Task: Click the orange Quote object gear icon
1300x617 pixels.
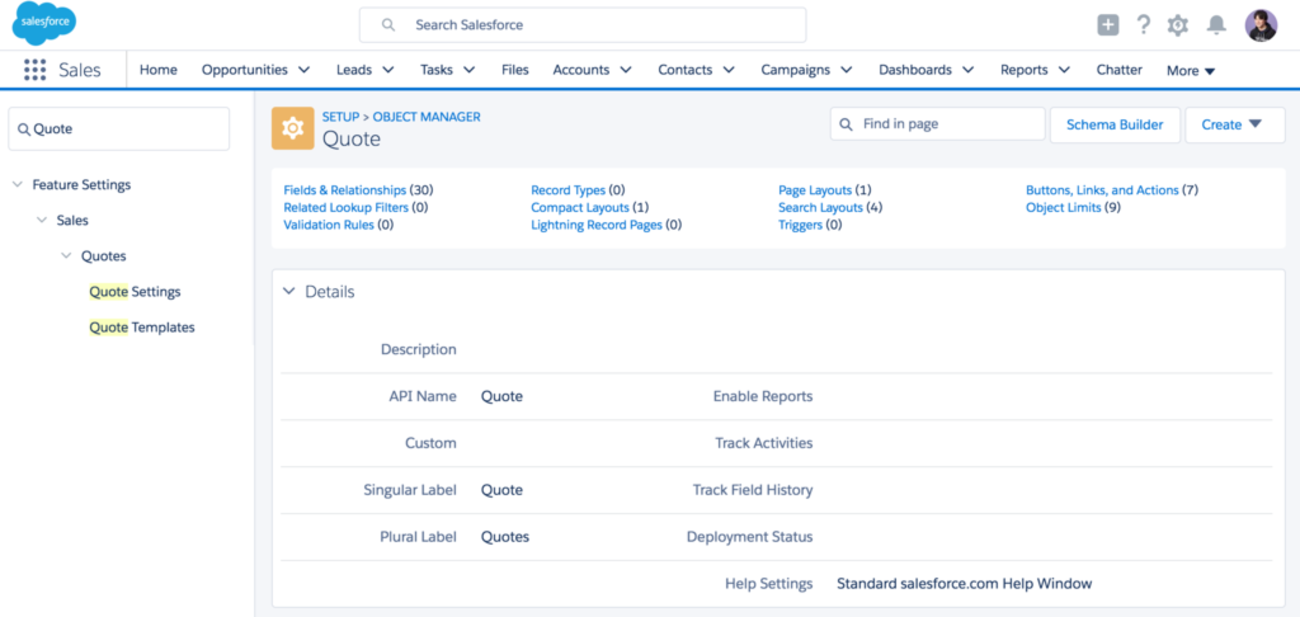Action: click(293, 129)
